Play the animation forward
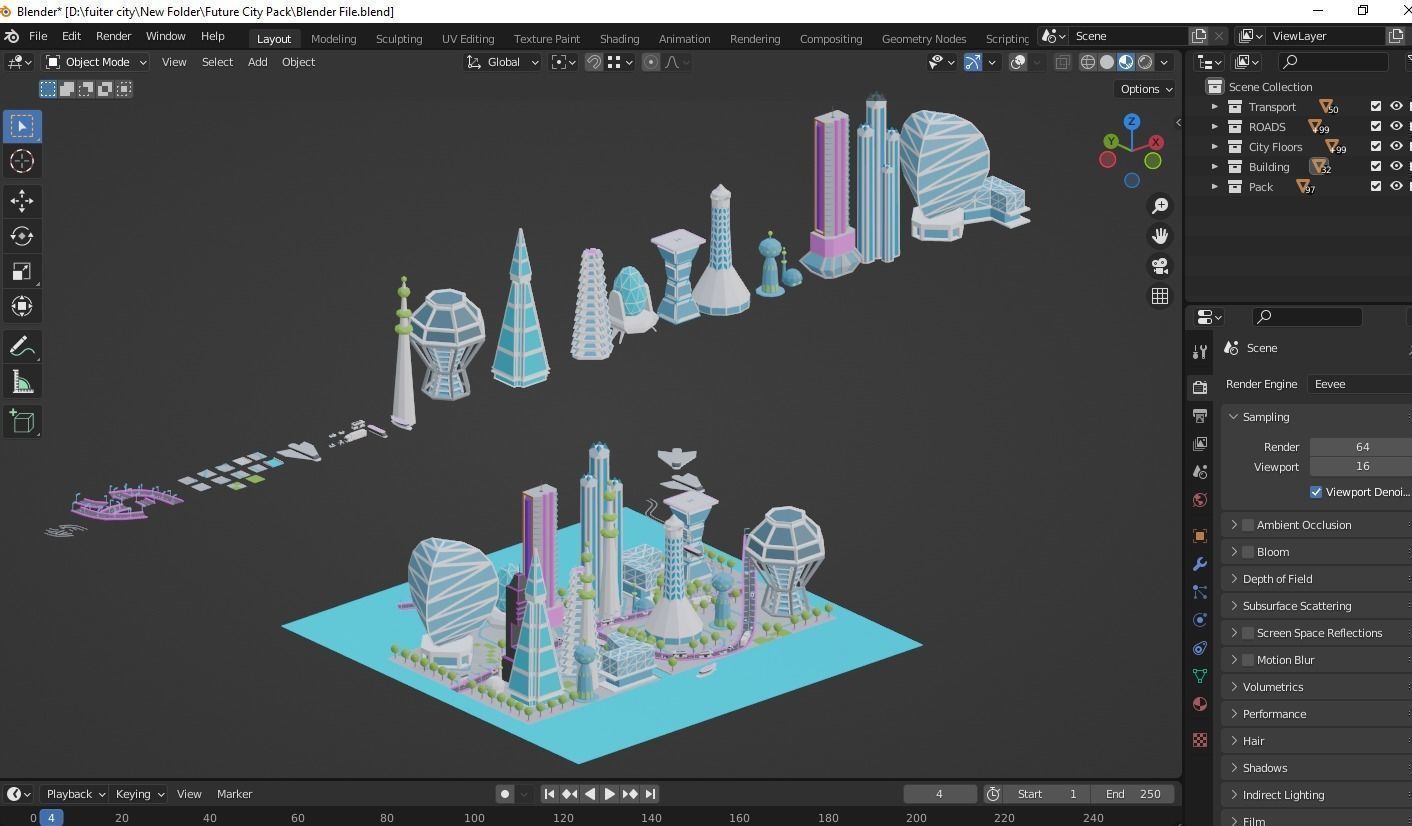This screenshot has width=1412, height=826. 609,794
